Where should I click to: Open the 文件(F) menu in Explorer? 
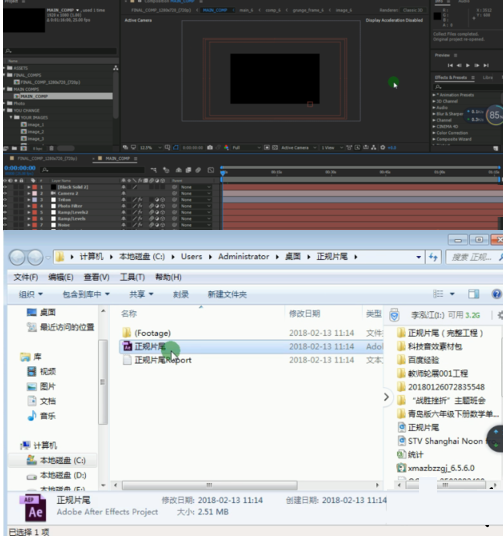tap(26, 277)
